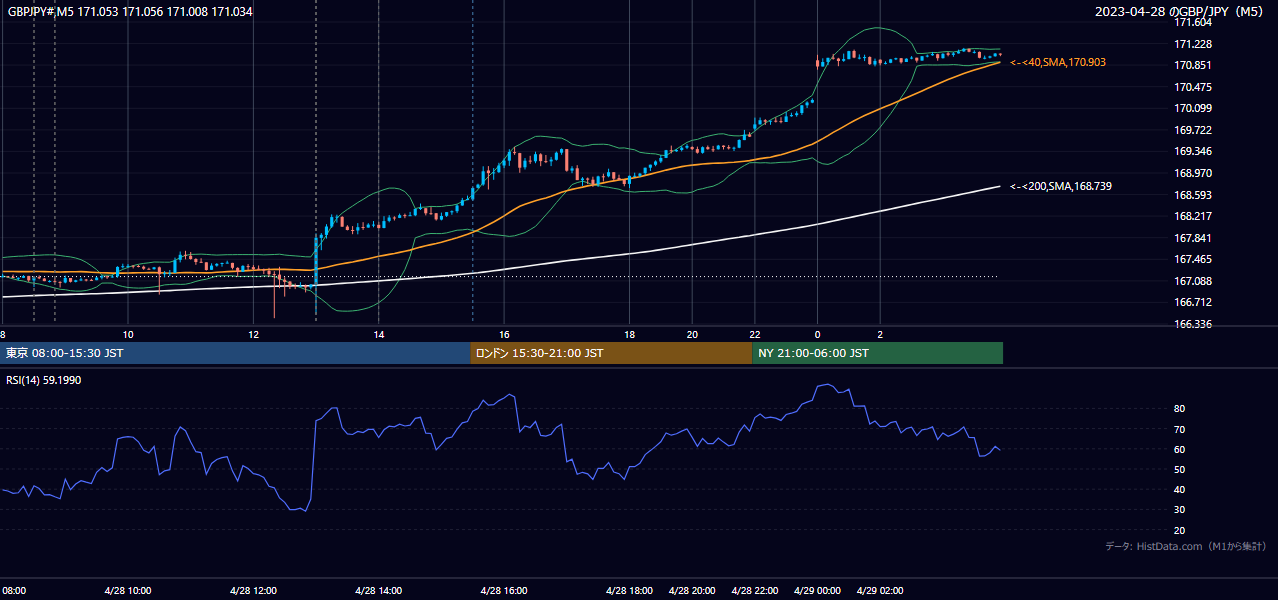Screen dimensions: 1278x600
Task: Click the bottom time label 4/28 14:00
Action: point(379,591)
